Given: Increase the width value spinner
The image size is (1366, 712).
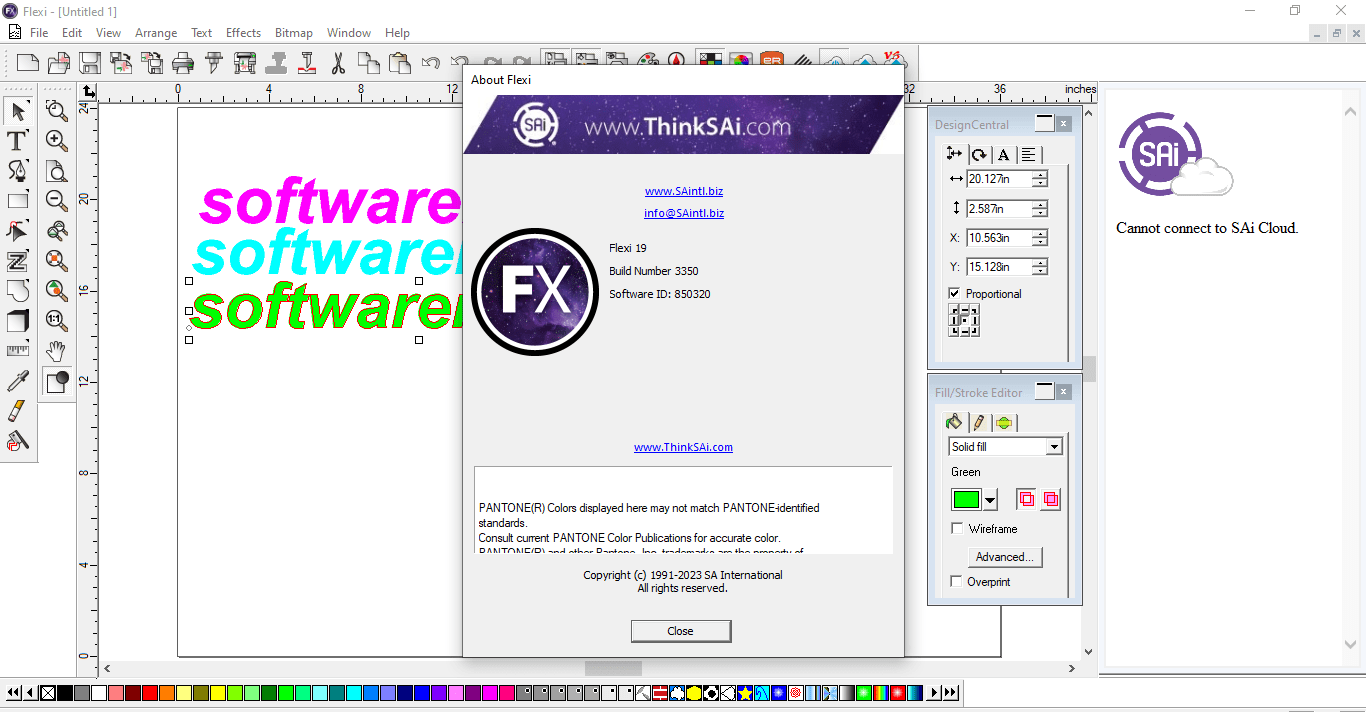Looking at the screenshot, I should pos(1040,175).
